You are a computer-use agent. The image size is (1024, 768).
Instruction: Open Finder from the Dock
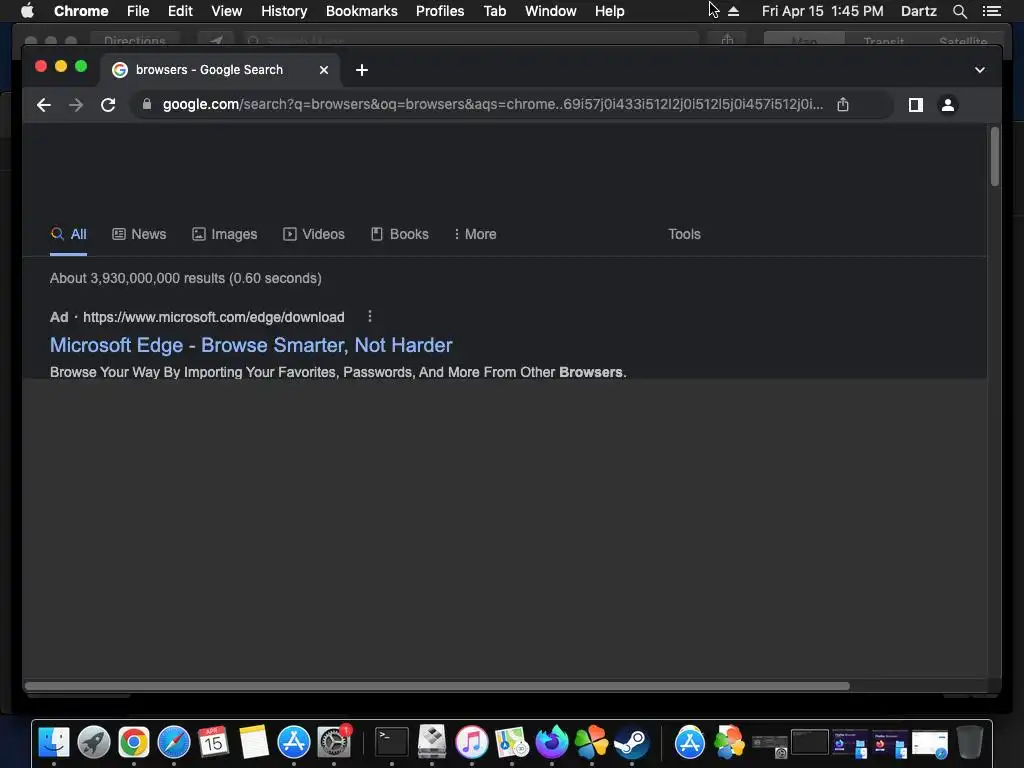click(54, 742)
